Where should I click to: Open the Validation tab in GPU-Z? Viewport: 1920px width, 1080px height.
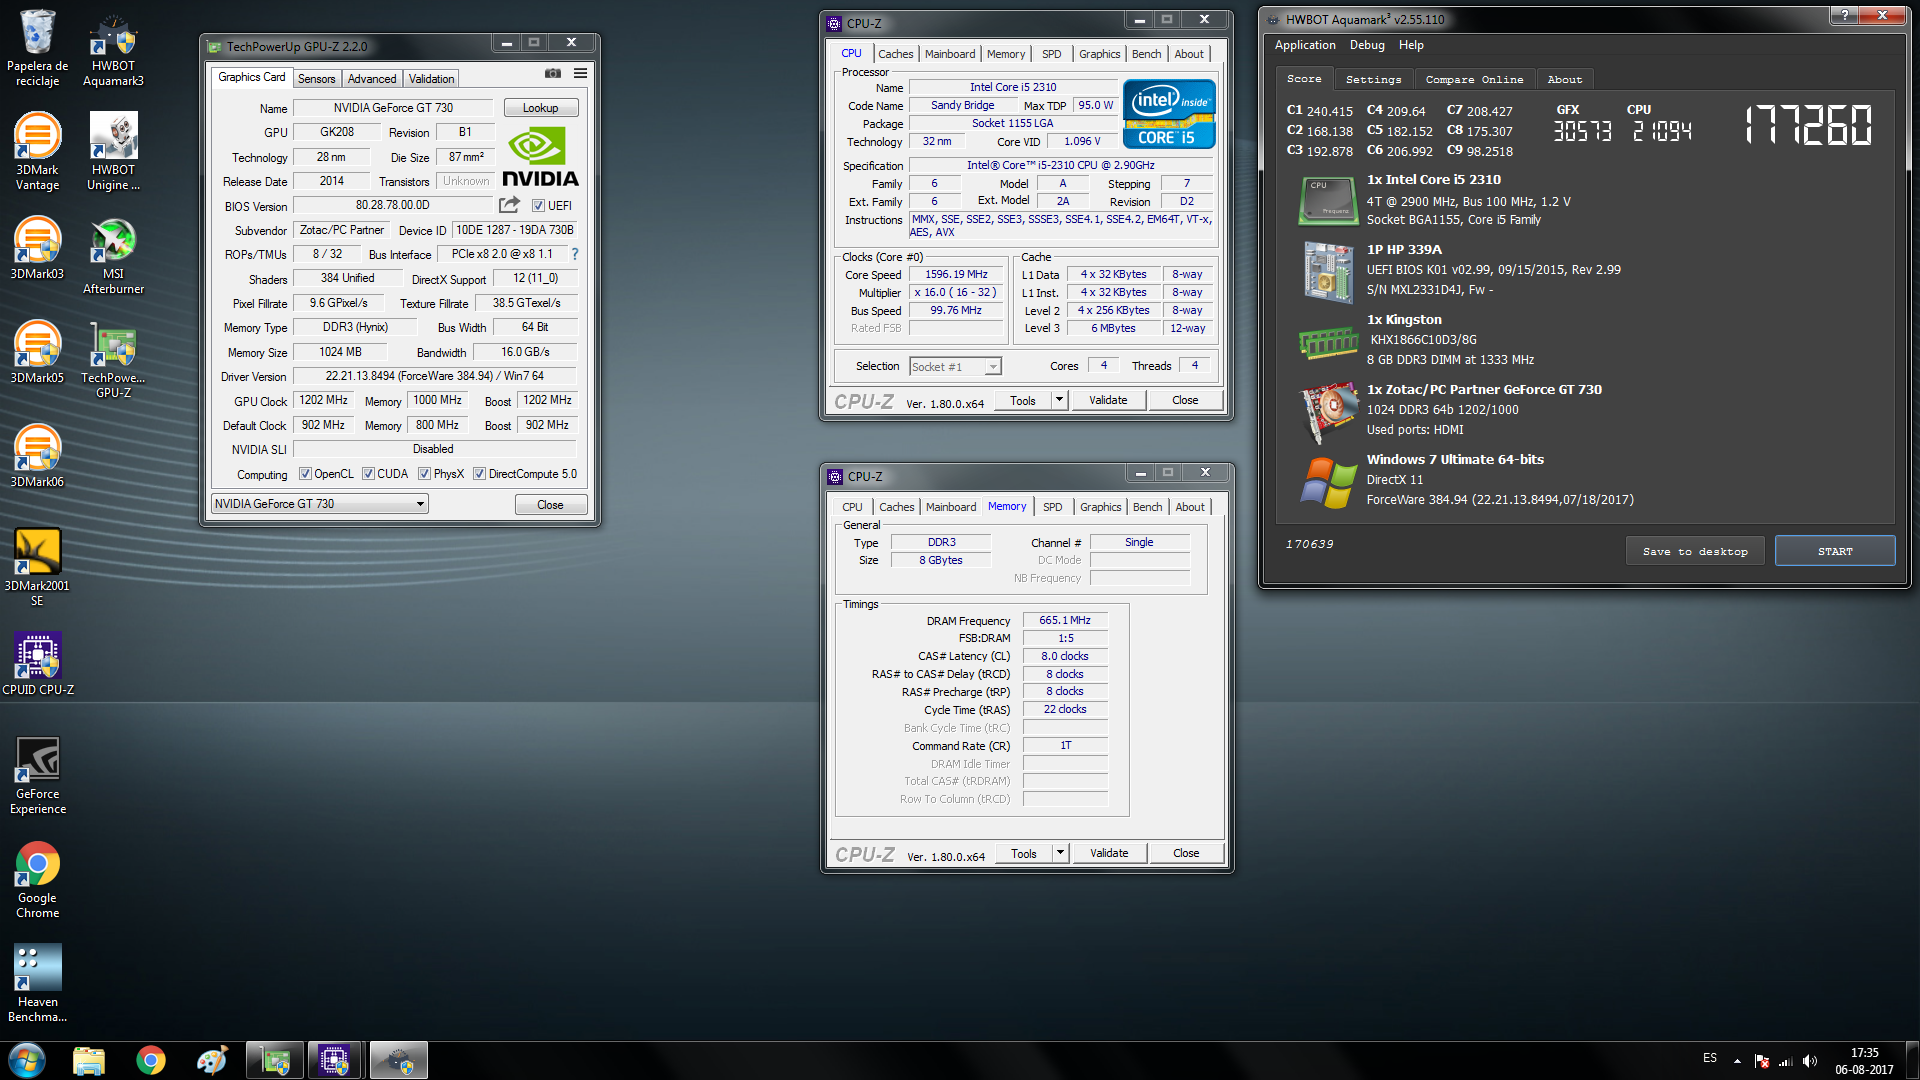431,79
